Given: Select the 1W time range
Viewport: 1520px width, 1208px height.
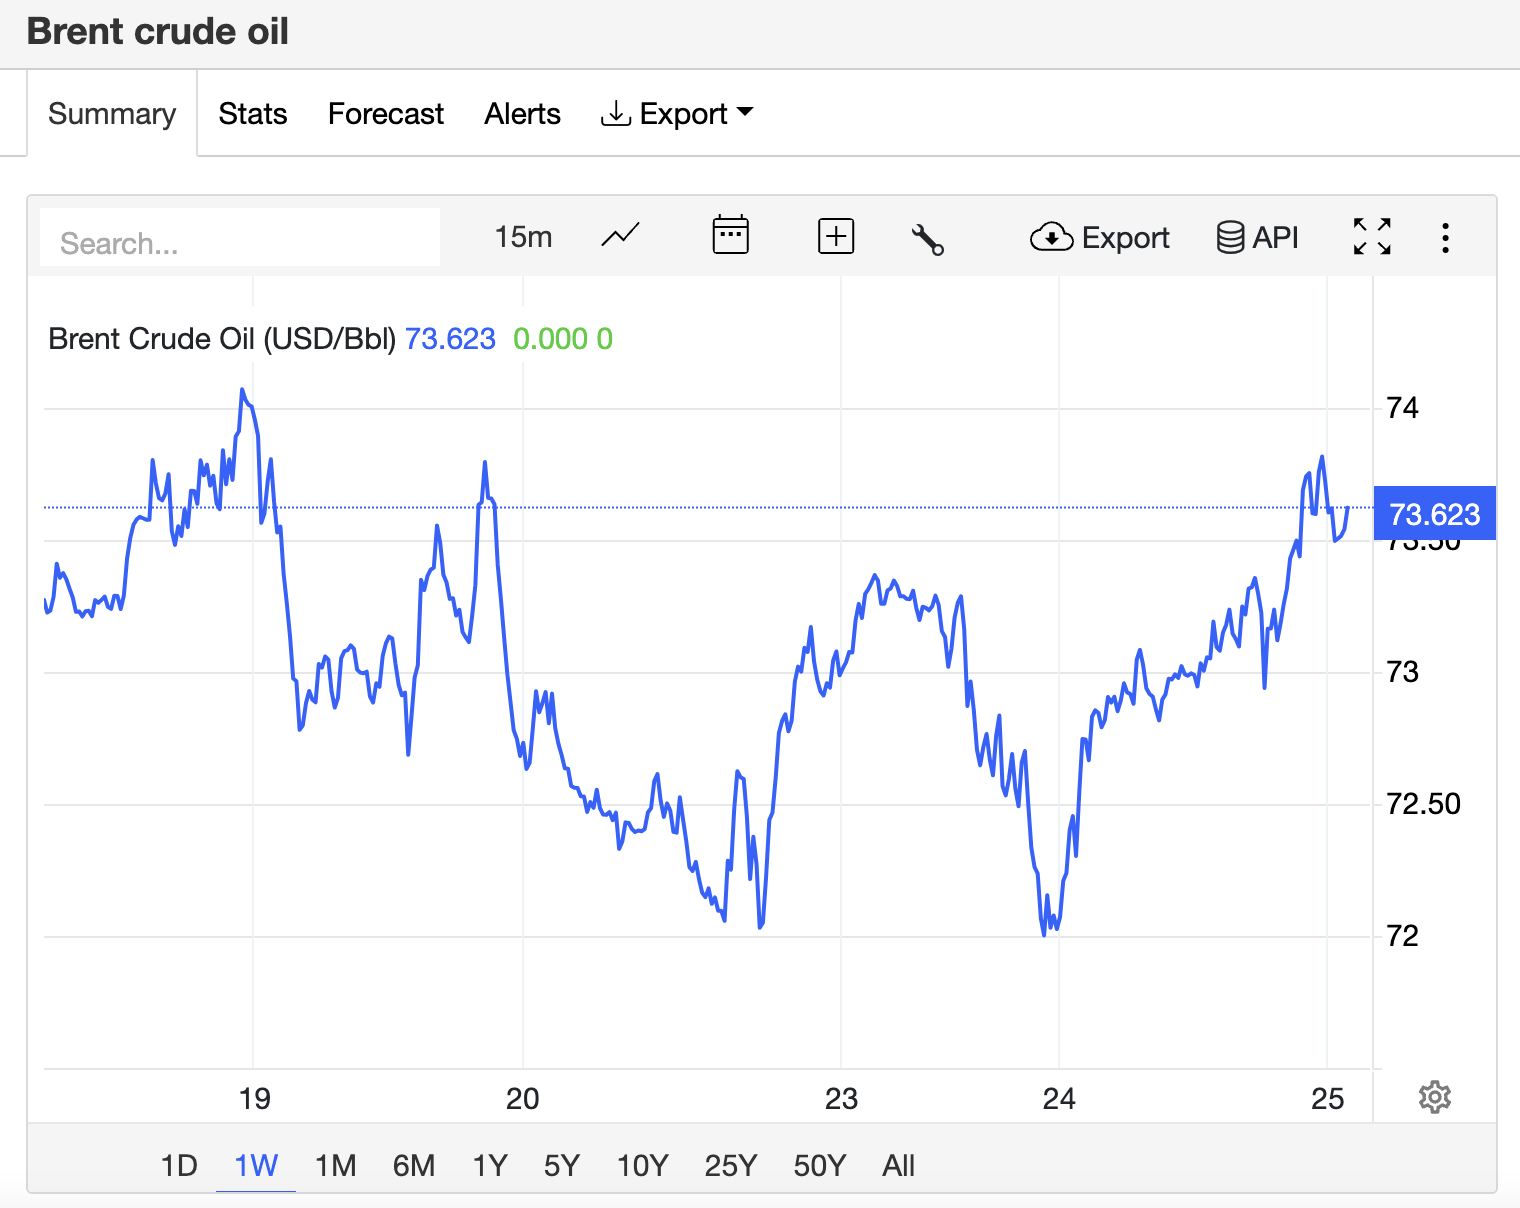Looking at the screenshot, I should 256,1166.
